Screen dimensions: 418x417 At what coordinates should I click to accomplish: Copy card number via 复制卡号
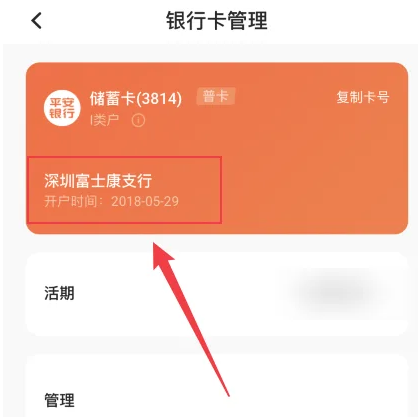[363, 97]
